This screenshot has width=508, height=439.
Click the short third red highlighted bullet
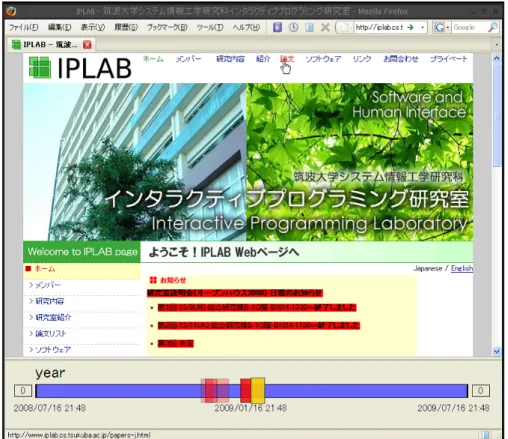click(x=176, y=343)
